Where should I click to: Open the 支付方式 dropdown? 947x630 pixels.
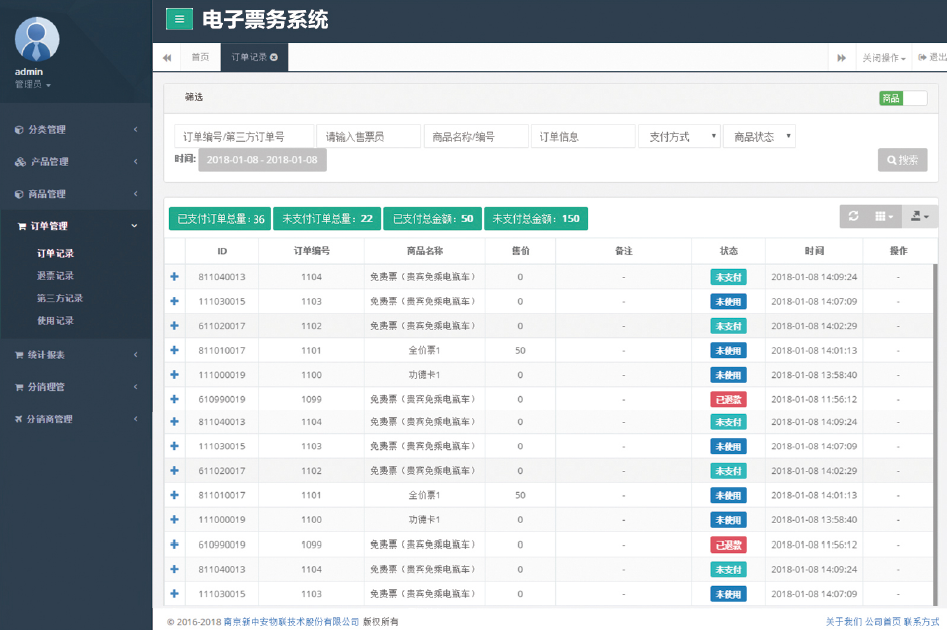[x=679, y=137]
